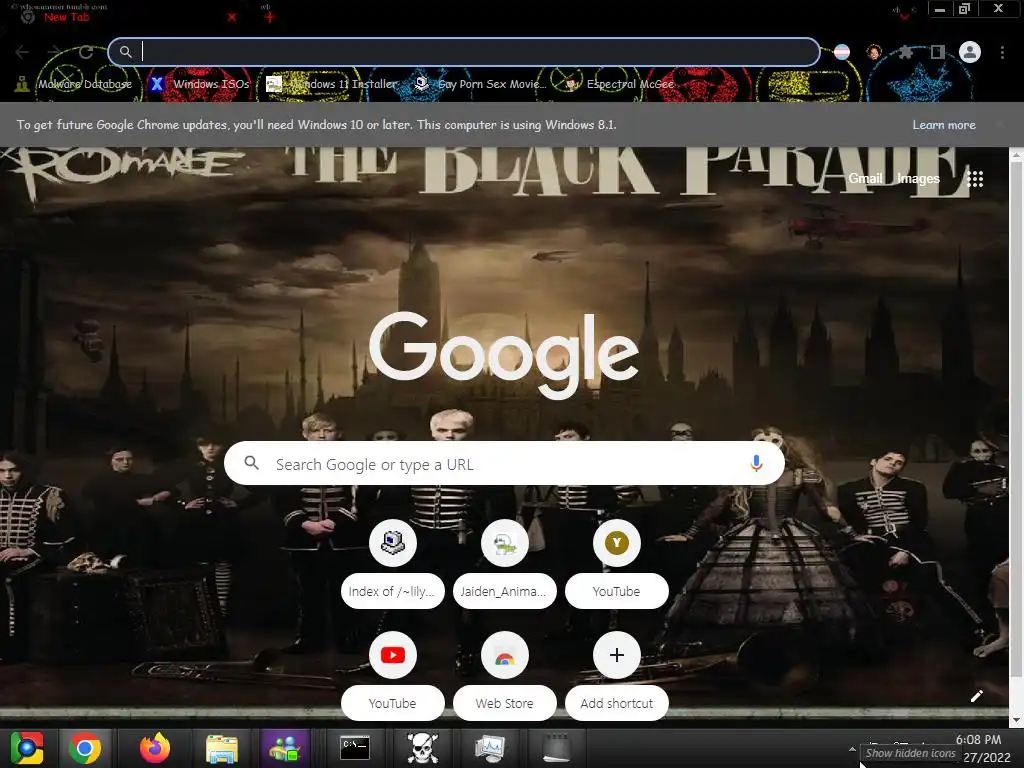Open the red YouTube play shortcut
The image size is (1024, 768).
392,655
